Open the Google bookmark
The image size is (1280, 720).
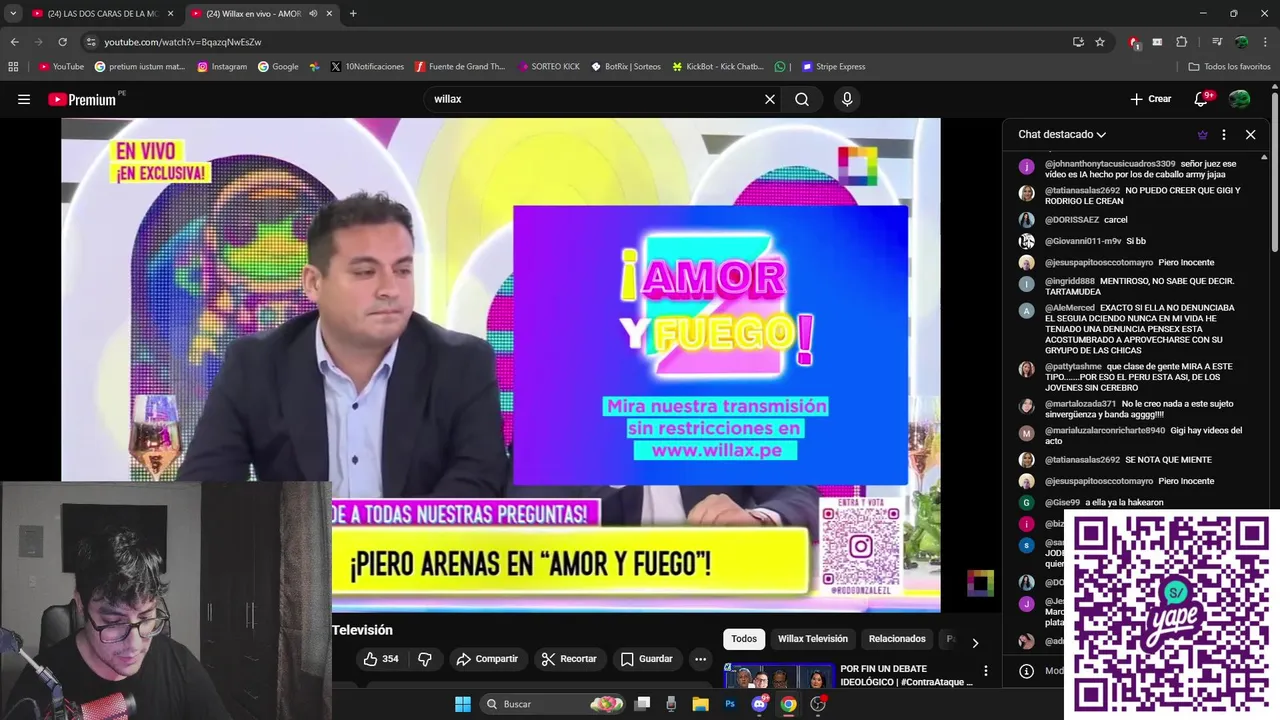click(278, 67)
